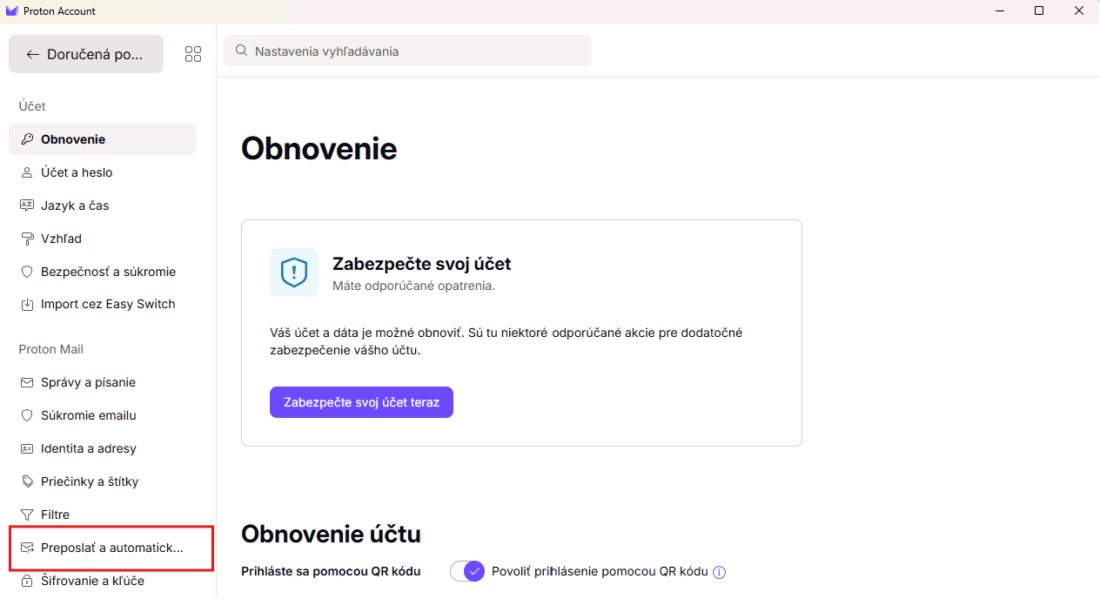This screenshot has width=1100, height=599.
Task: Go back using Doručená pošta button
Action: pyautogui.click(x=86, y=53)
